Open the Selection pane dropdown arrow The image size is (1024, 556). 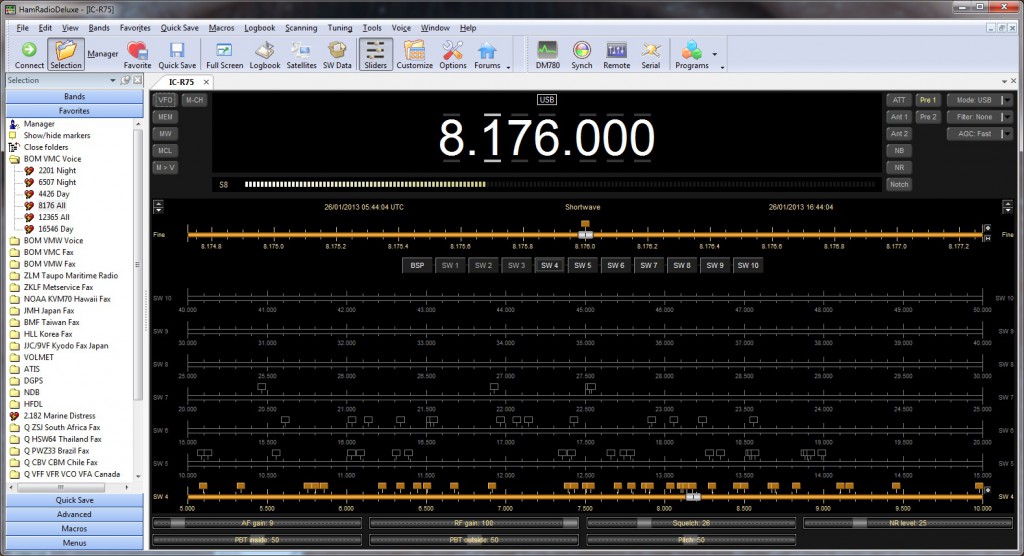point(113,80)
